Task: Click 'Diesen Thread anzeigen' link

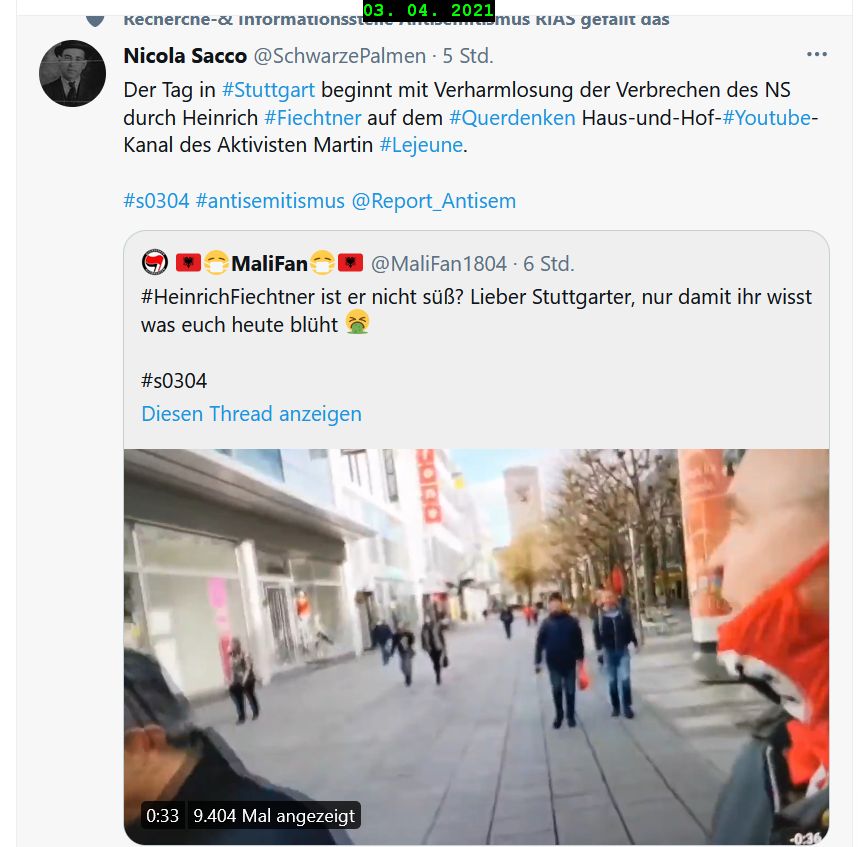Action: click(252, 414)
